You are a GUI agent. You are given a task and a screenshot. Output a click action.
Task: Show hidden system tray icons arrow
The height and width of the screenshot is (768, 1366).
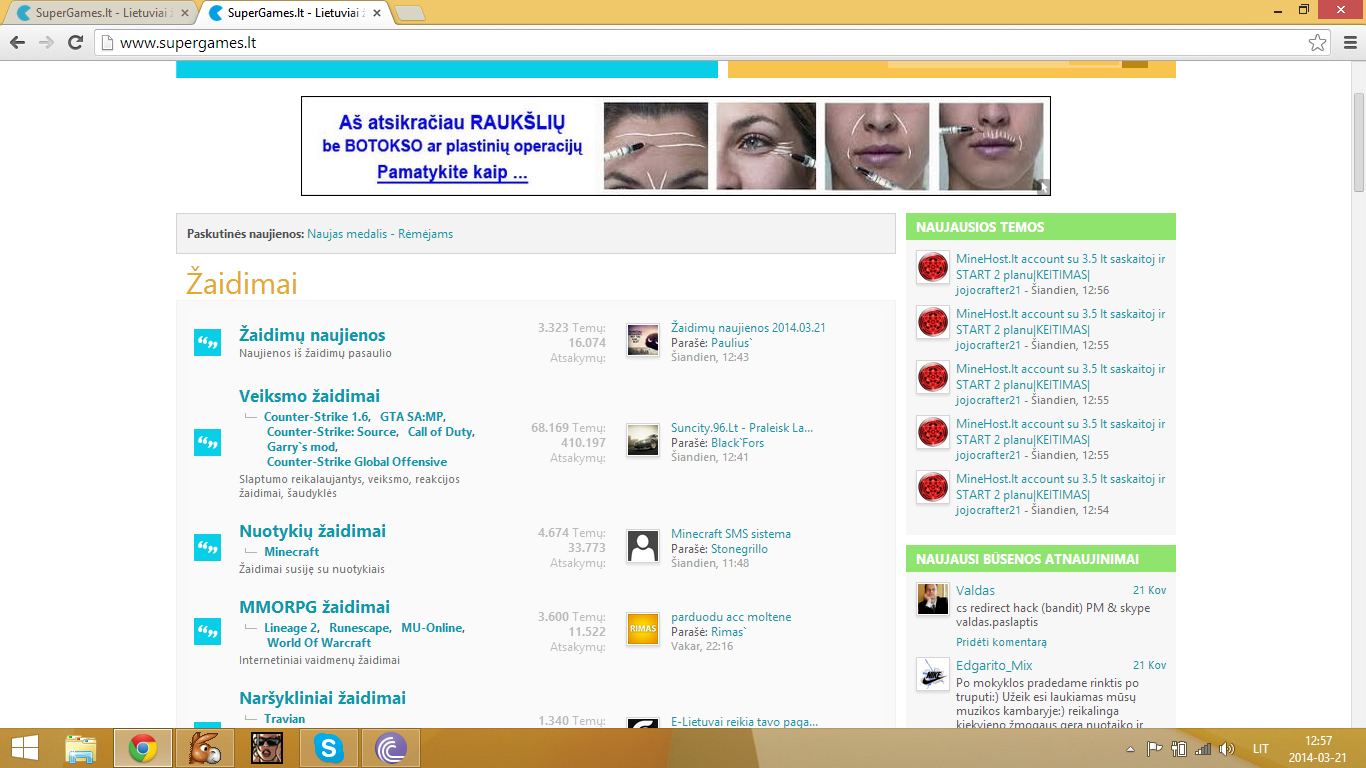(x=1130, y=749)
